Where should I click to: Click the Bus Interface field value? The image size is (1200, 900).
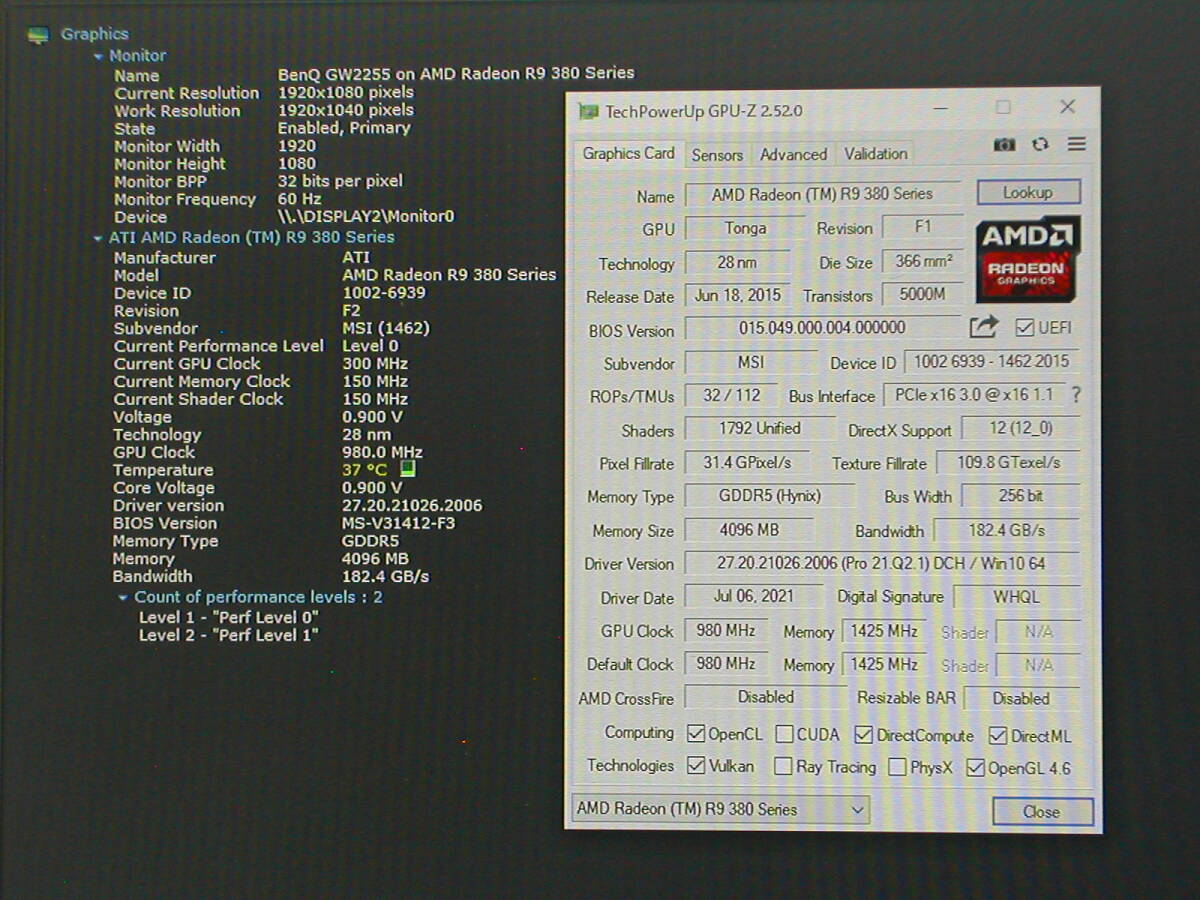[976, 395]
